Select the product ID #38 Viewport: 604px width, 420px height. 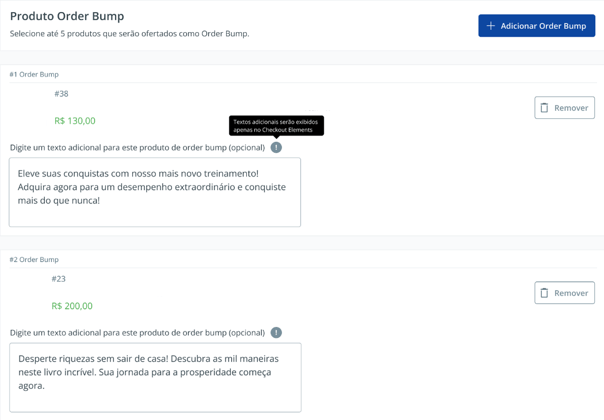pyautogui.click(x=61, y=94)
